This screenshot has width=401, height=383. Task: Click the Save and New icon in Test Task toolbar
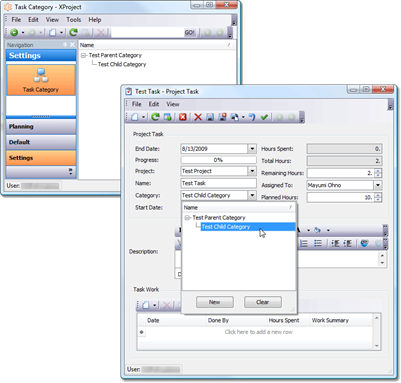[x=235, y=117]
